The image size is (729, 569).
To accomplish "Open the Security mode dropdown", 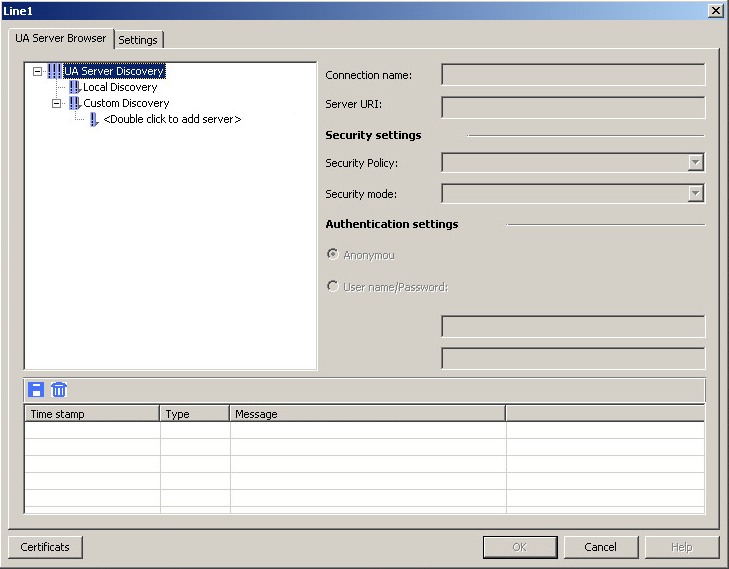I will click(x=696, y=194).
